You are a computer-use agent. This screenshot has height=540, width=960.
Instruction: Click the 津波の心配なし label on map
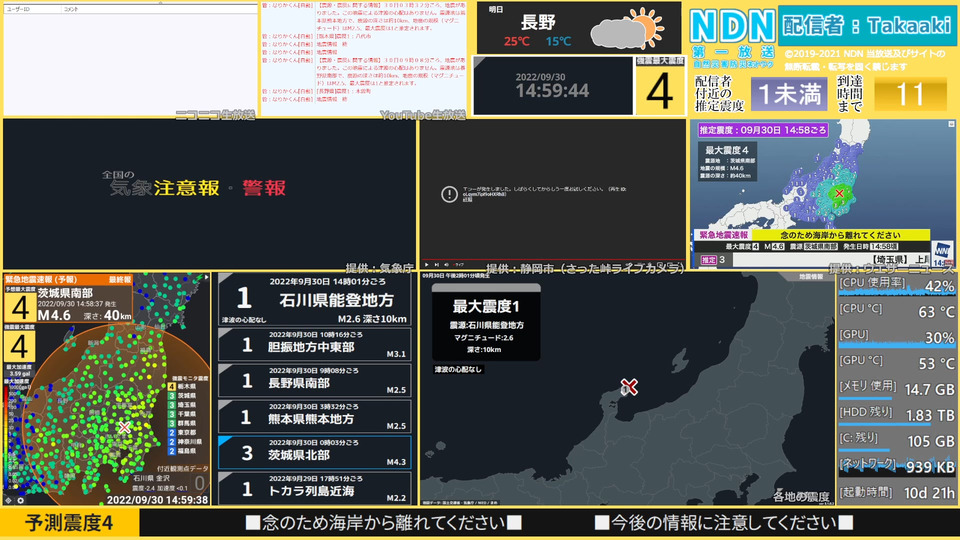[458, 369]
